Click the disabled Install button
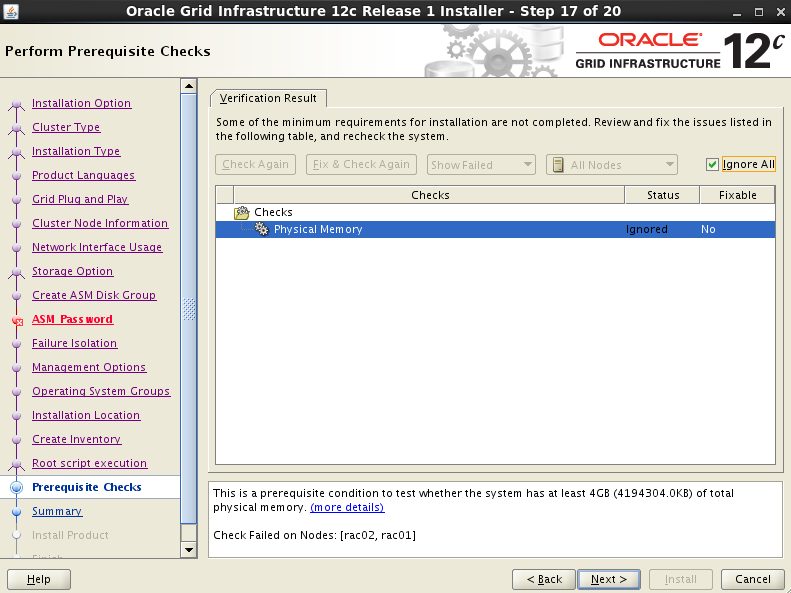The width and height of the screenshot is (791, 593). click(681, 579)
